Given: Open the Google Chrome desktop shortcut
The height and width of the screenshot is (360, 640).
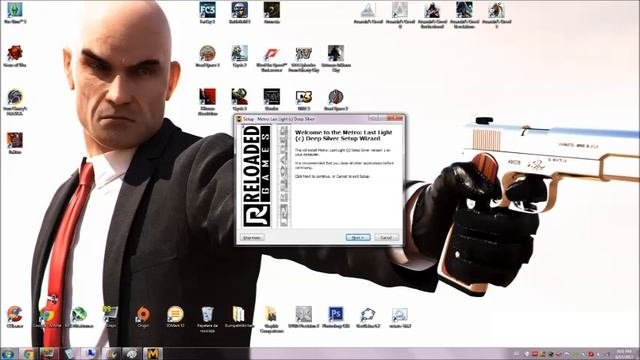Looking at the screenshot, I should coord(47,317).
